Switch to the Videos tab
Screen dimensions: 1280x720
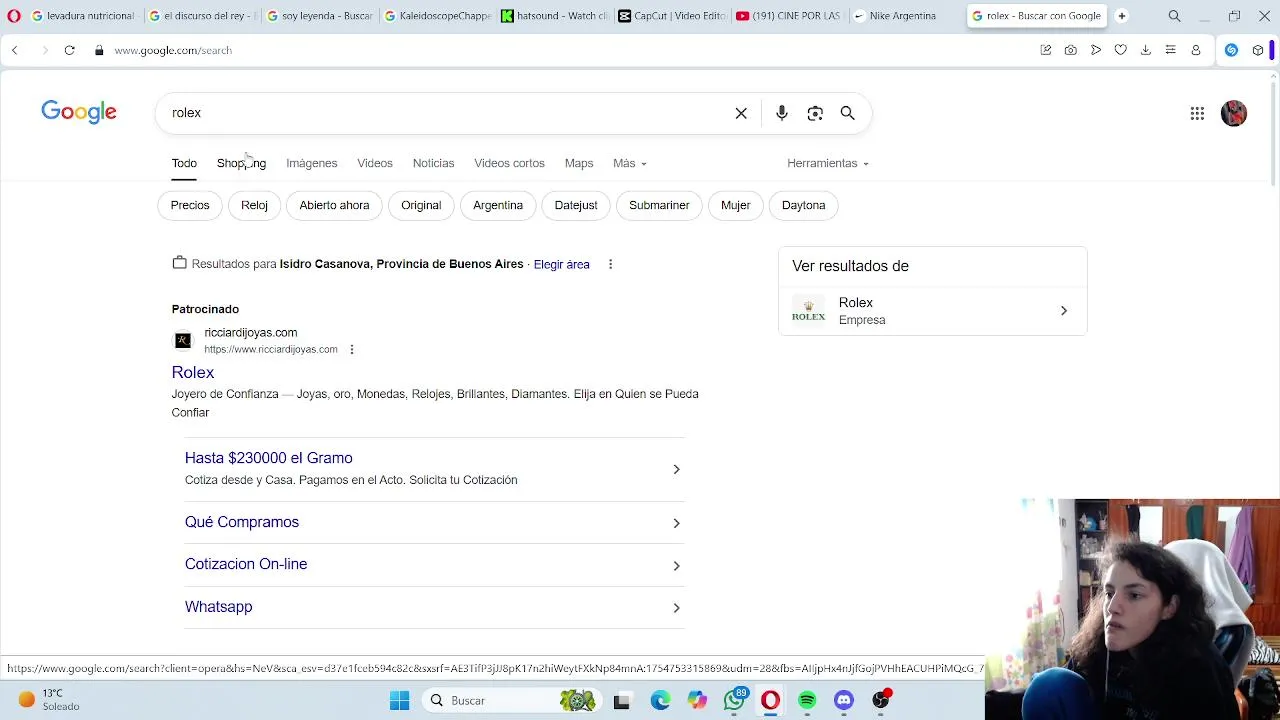(x=375, y=163)
